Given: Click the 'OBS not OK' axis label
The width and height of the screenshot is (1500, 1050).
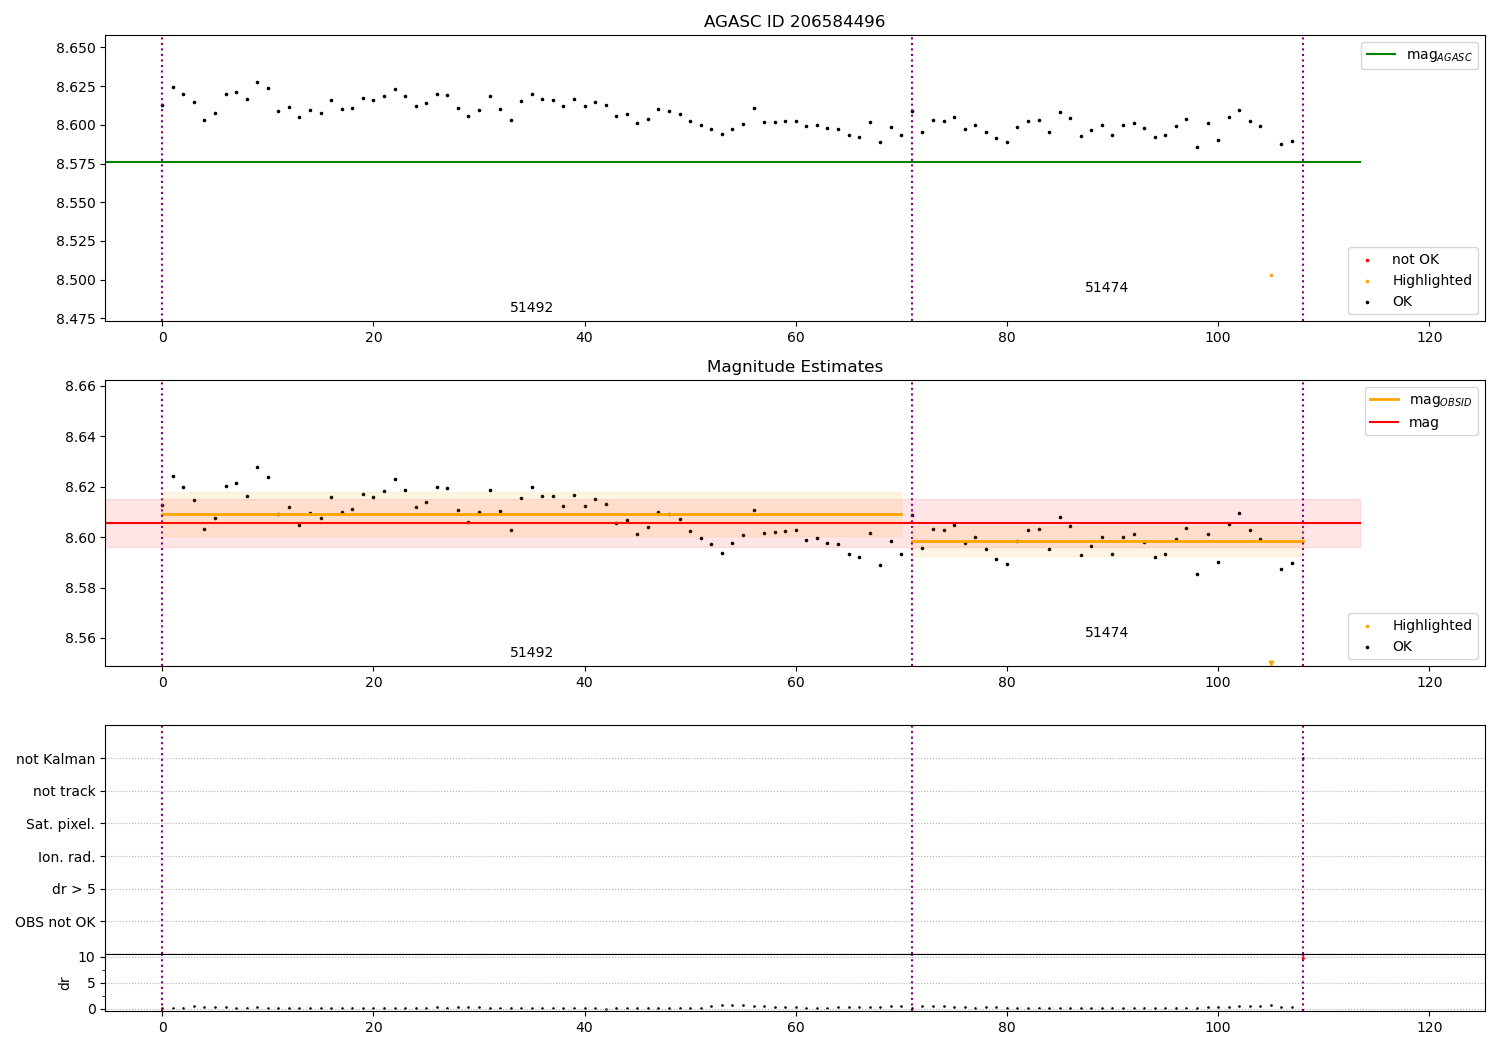Looking at the screenshot, I should pyautogui.click(x=56, y=923).
